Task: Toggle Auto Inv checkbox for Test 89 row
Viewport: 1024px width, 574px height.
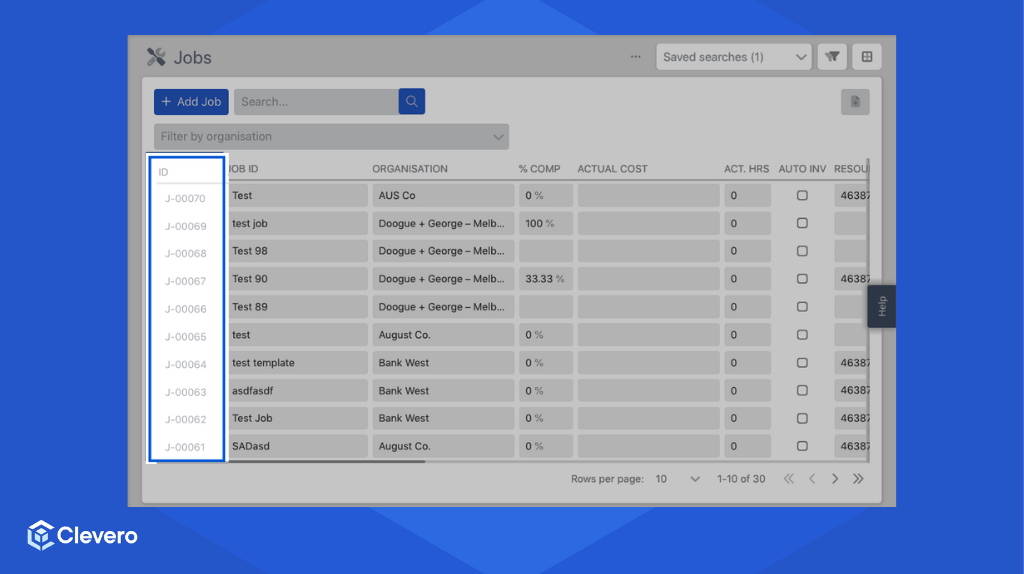Action: click(x=802, y=307)
